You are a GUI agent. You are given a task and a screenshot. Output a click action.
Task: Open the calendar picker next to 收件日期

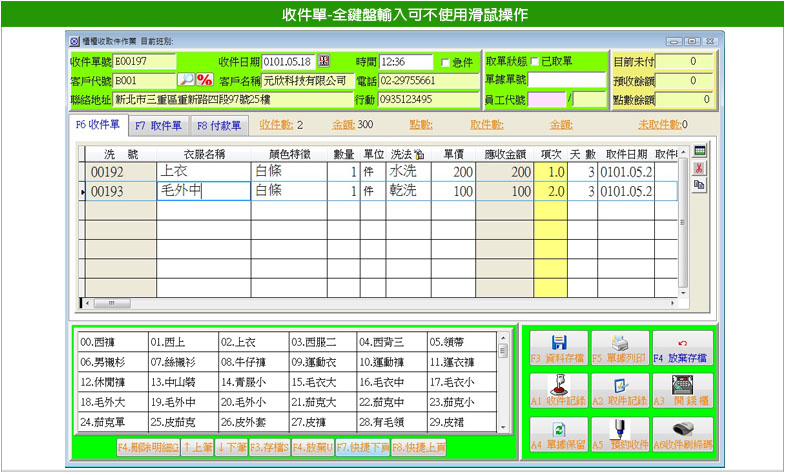click(x=323, y=62)
